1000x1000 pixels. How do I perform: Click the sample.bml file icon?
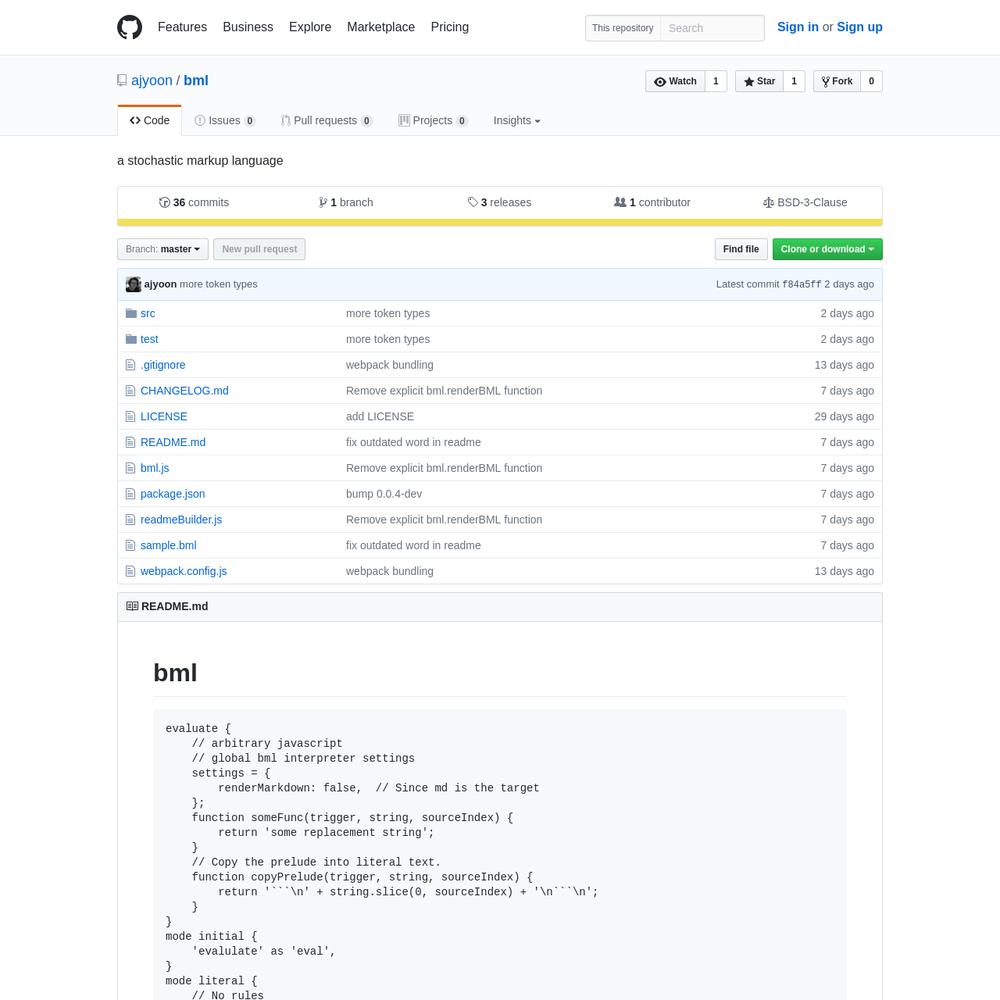130,545
